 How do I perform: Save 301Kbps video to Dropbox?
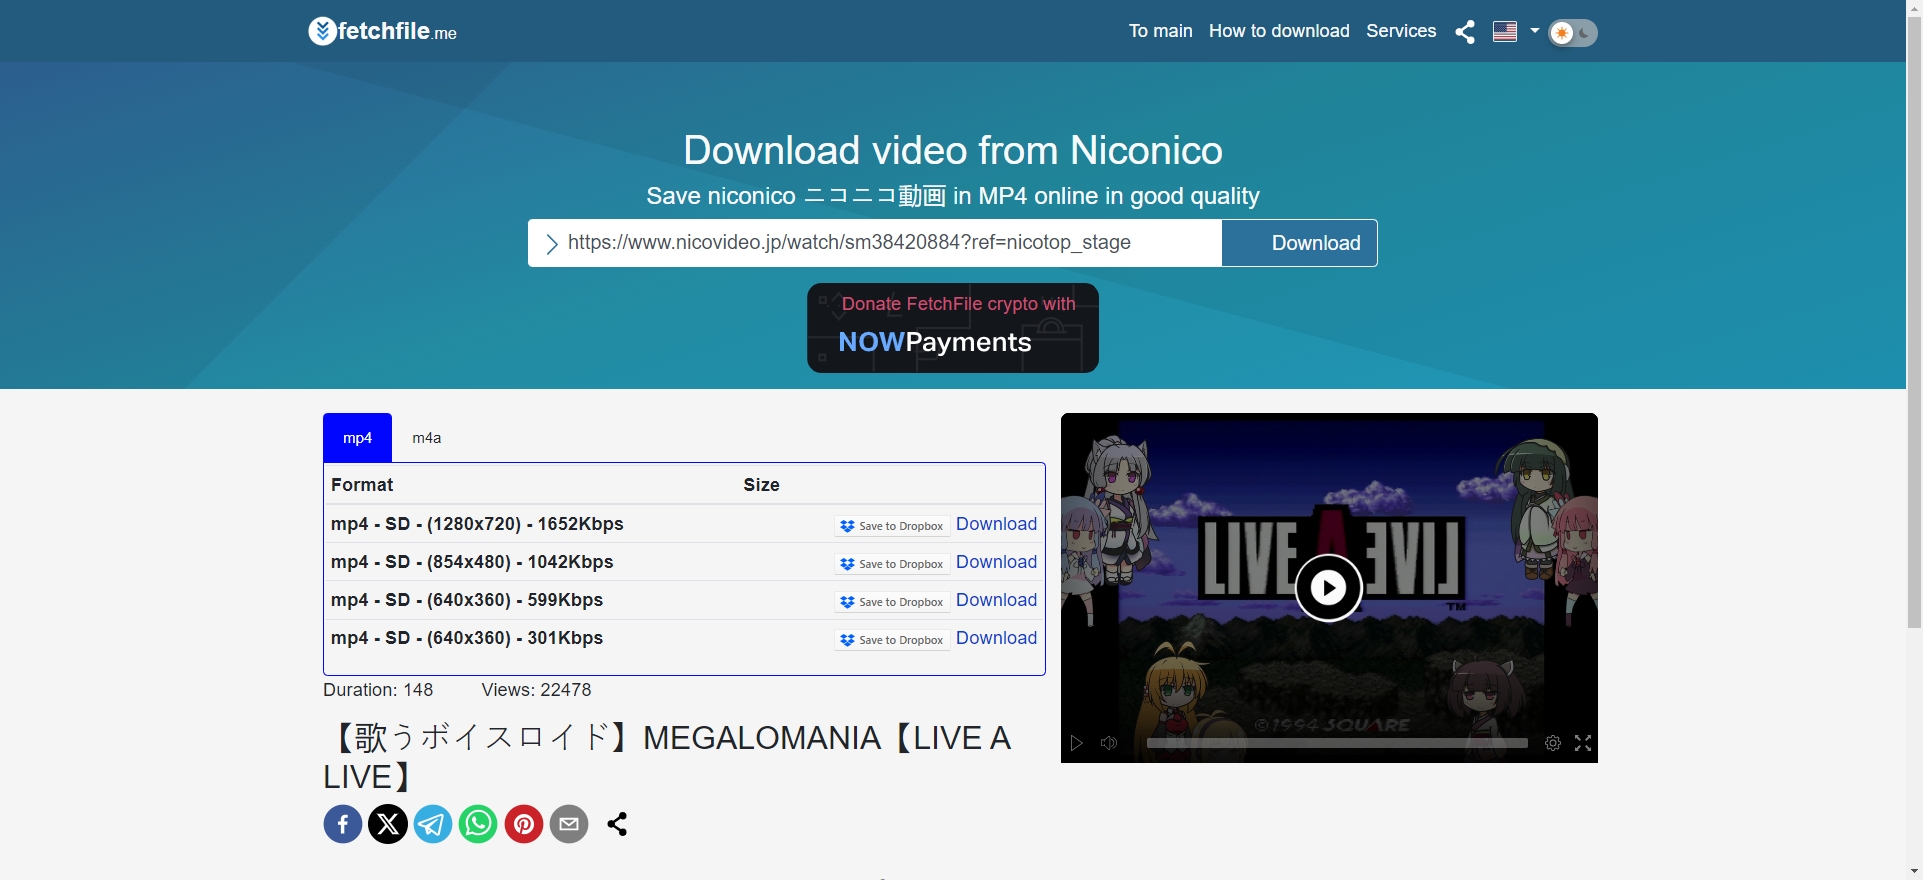coord(892,640)
